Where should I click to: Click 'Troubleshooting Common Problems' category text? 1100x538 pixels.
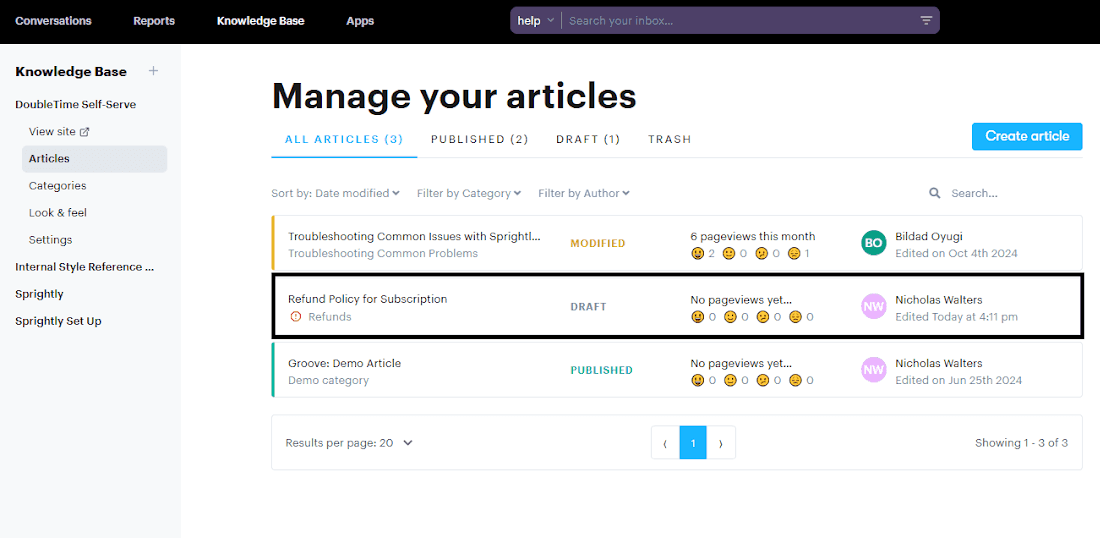383,253
